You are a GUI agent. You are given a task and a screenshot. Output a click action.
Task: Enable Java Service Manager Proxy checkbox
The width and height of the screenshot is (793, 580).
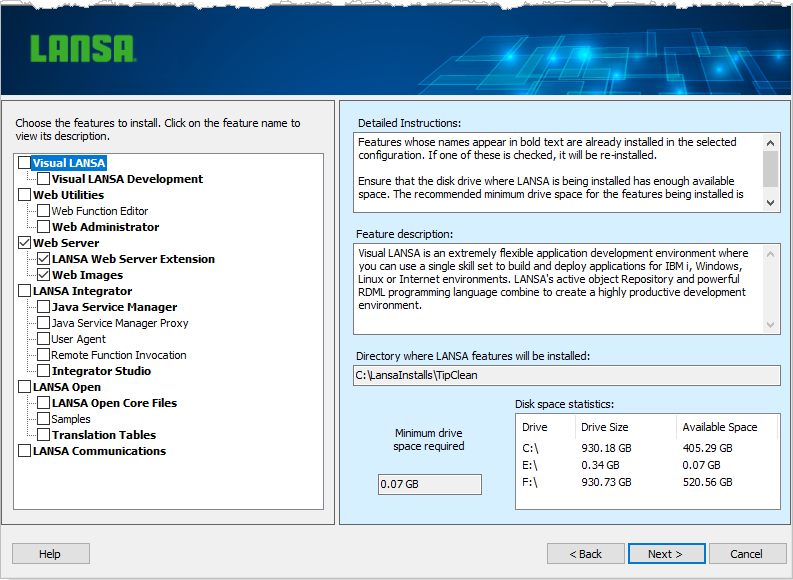pos(43,323)
